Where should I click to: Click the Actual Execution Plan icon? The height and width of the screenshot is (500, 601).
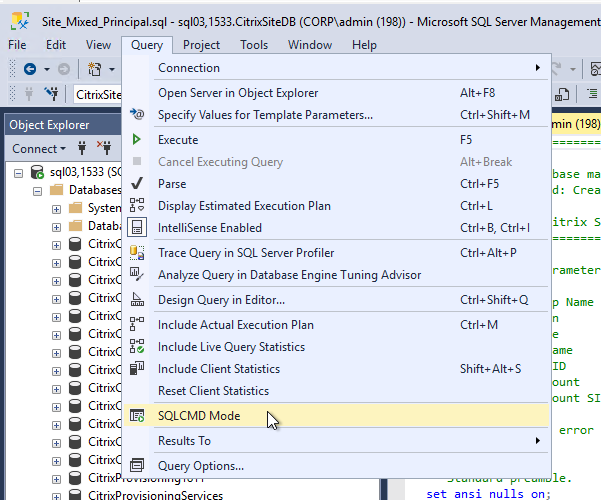[x=137, y=324]
